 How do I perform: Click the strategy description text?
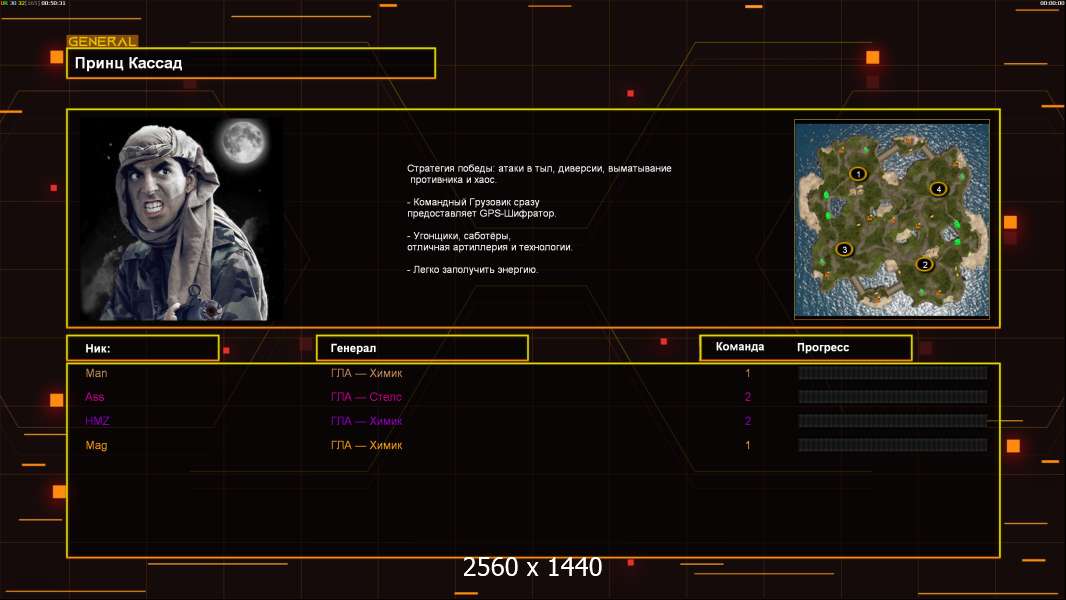[539, 219]
